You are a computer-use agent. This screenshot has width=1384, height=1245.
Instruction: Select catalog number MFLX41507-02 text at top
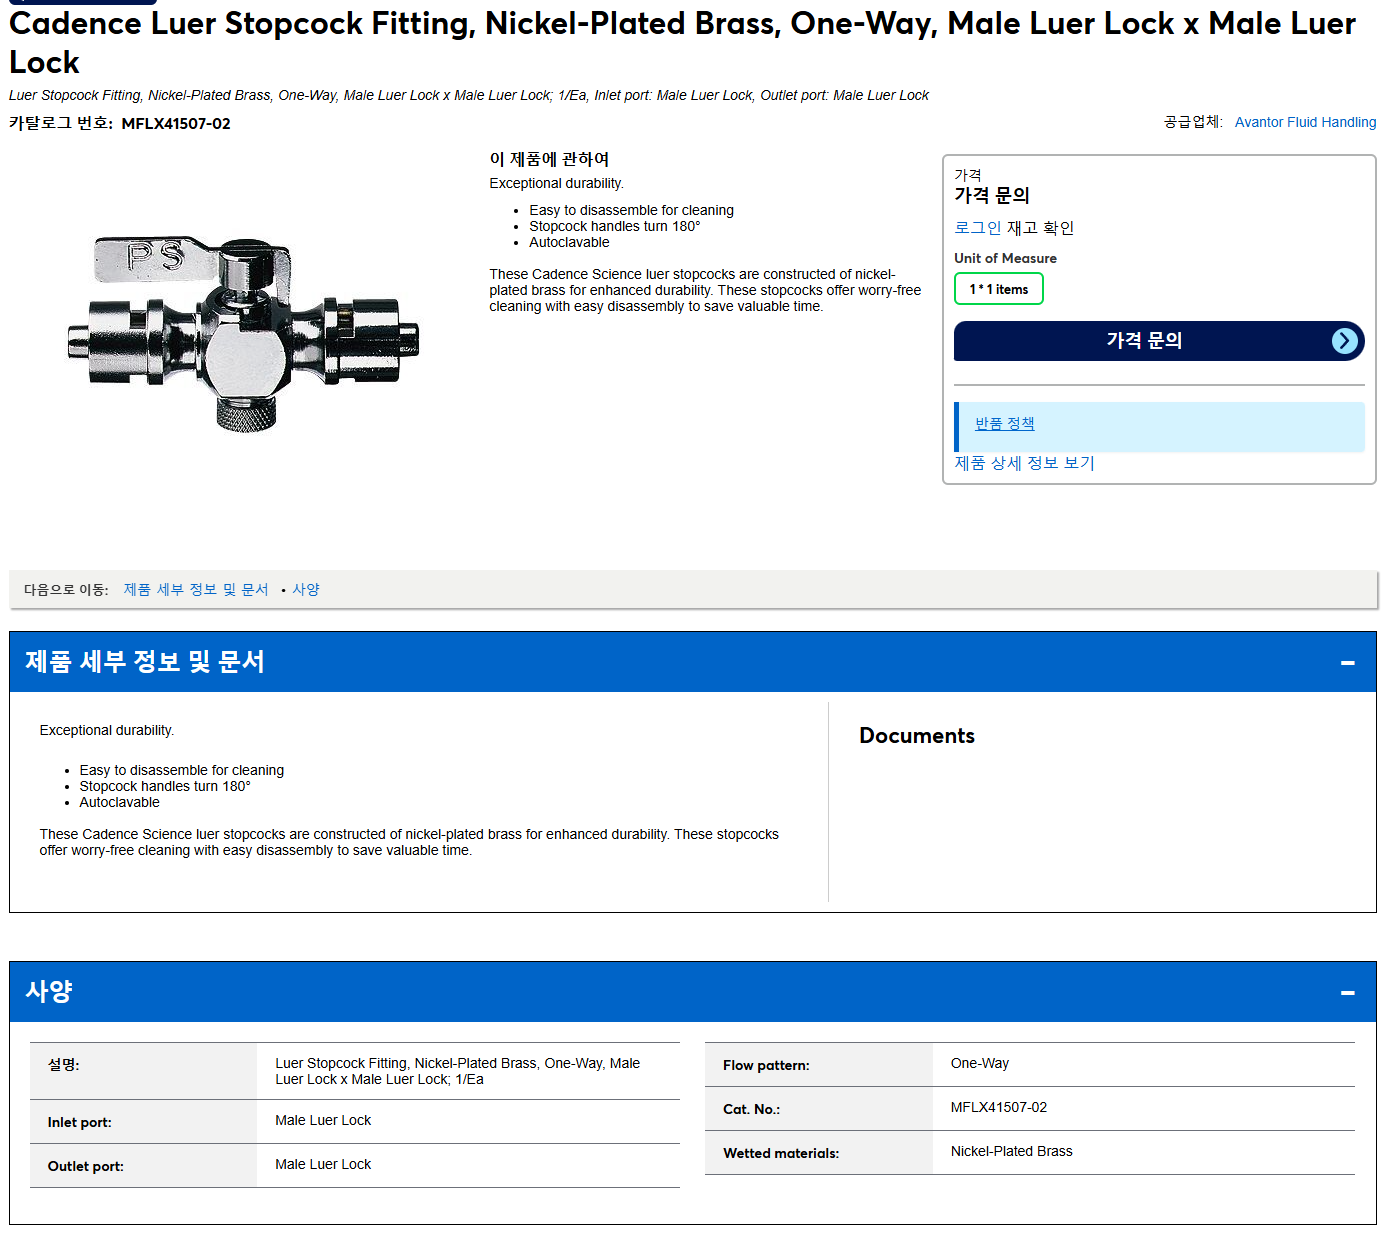coord(176,124)
